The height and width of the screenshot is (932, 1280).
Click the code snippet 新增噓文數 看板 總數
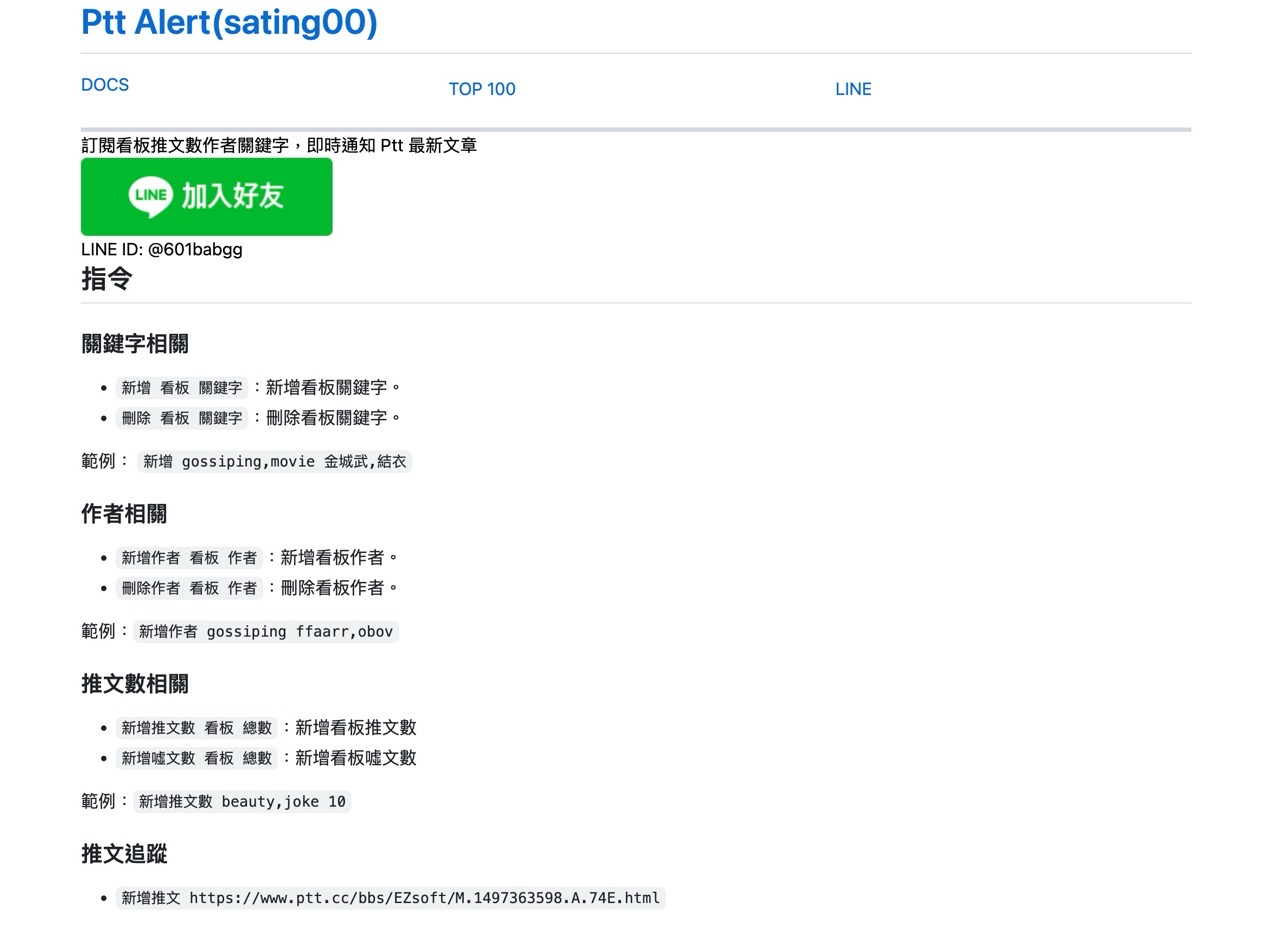[x=197, y=758]
